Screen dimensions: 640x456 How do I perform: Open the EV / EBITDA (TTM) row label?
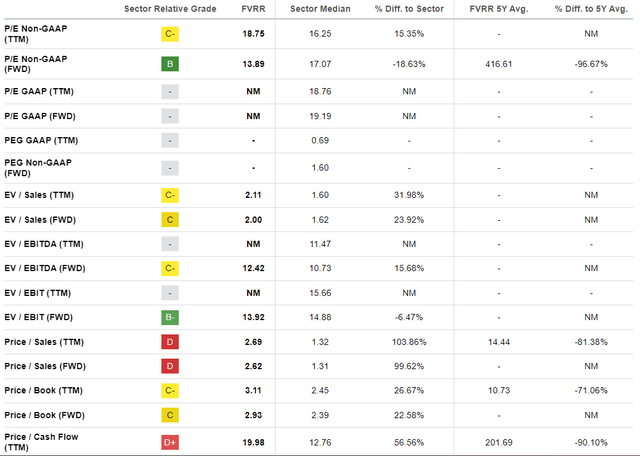coord(44,243)
